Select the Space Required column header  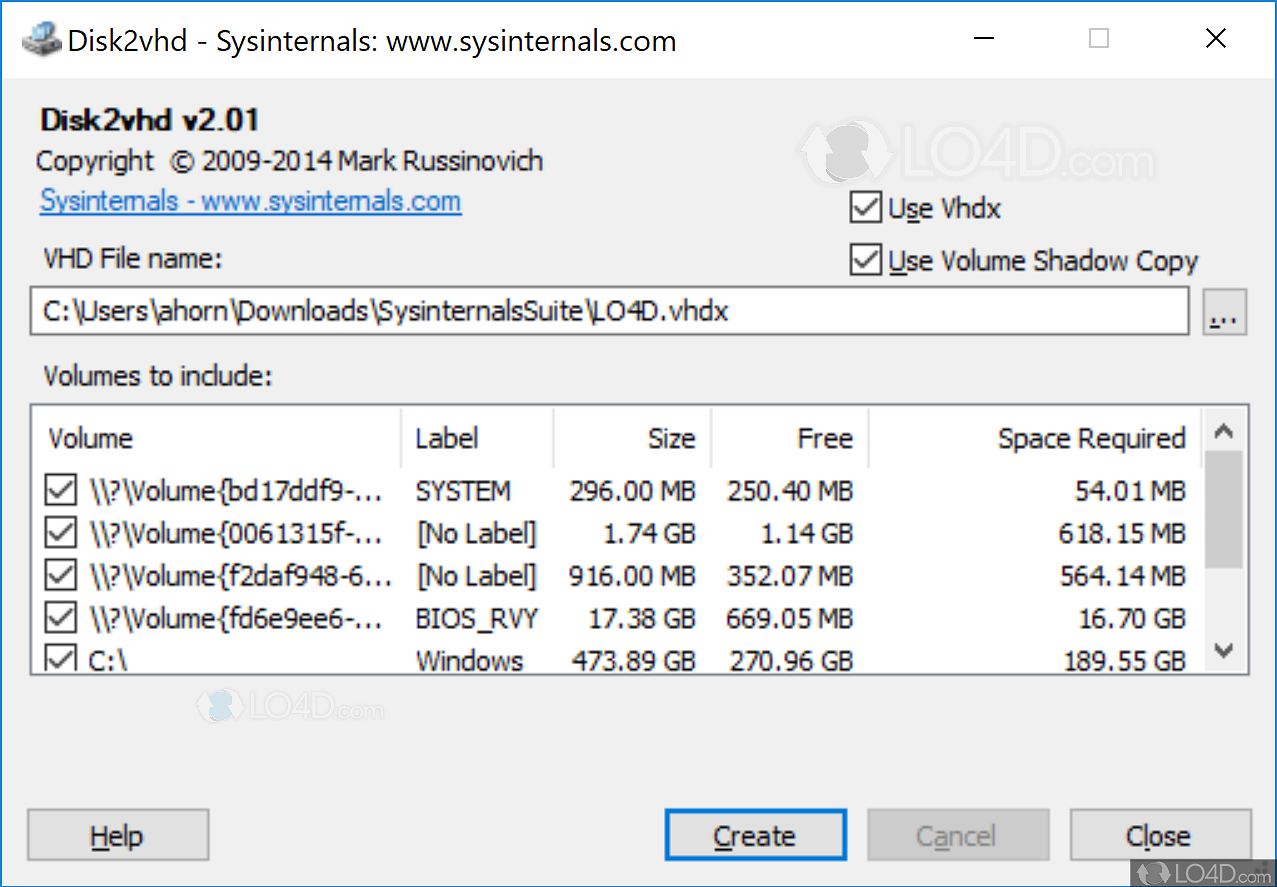1091,438
